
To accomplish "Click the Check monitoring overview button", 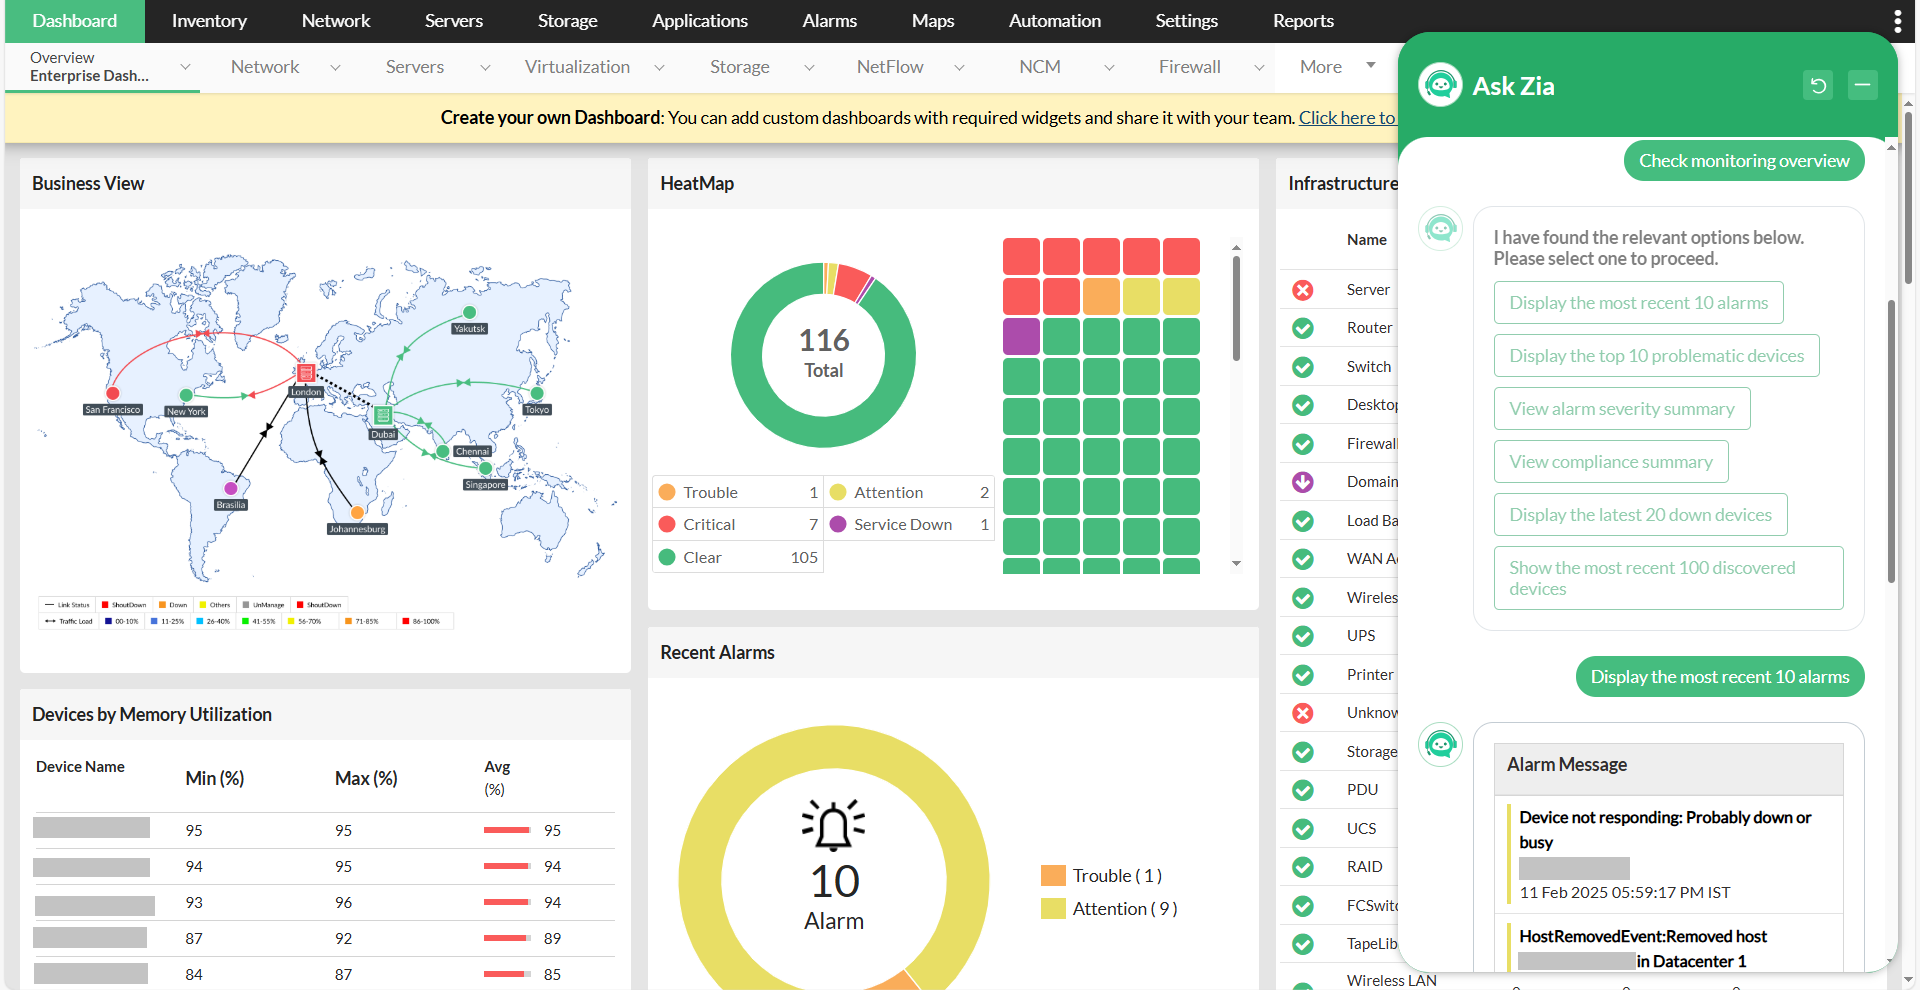I will point(1743,160).
